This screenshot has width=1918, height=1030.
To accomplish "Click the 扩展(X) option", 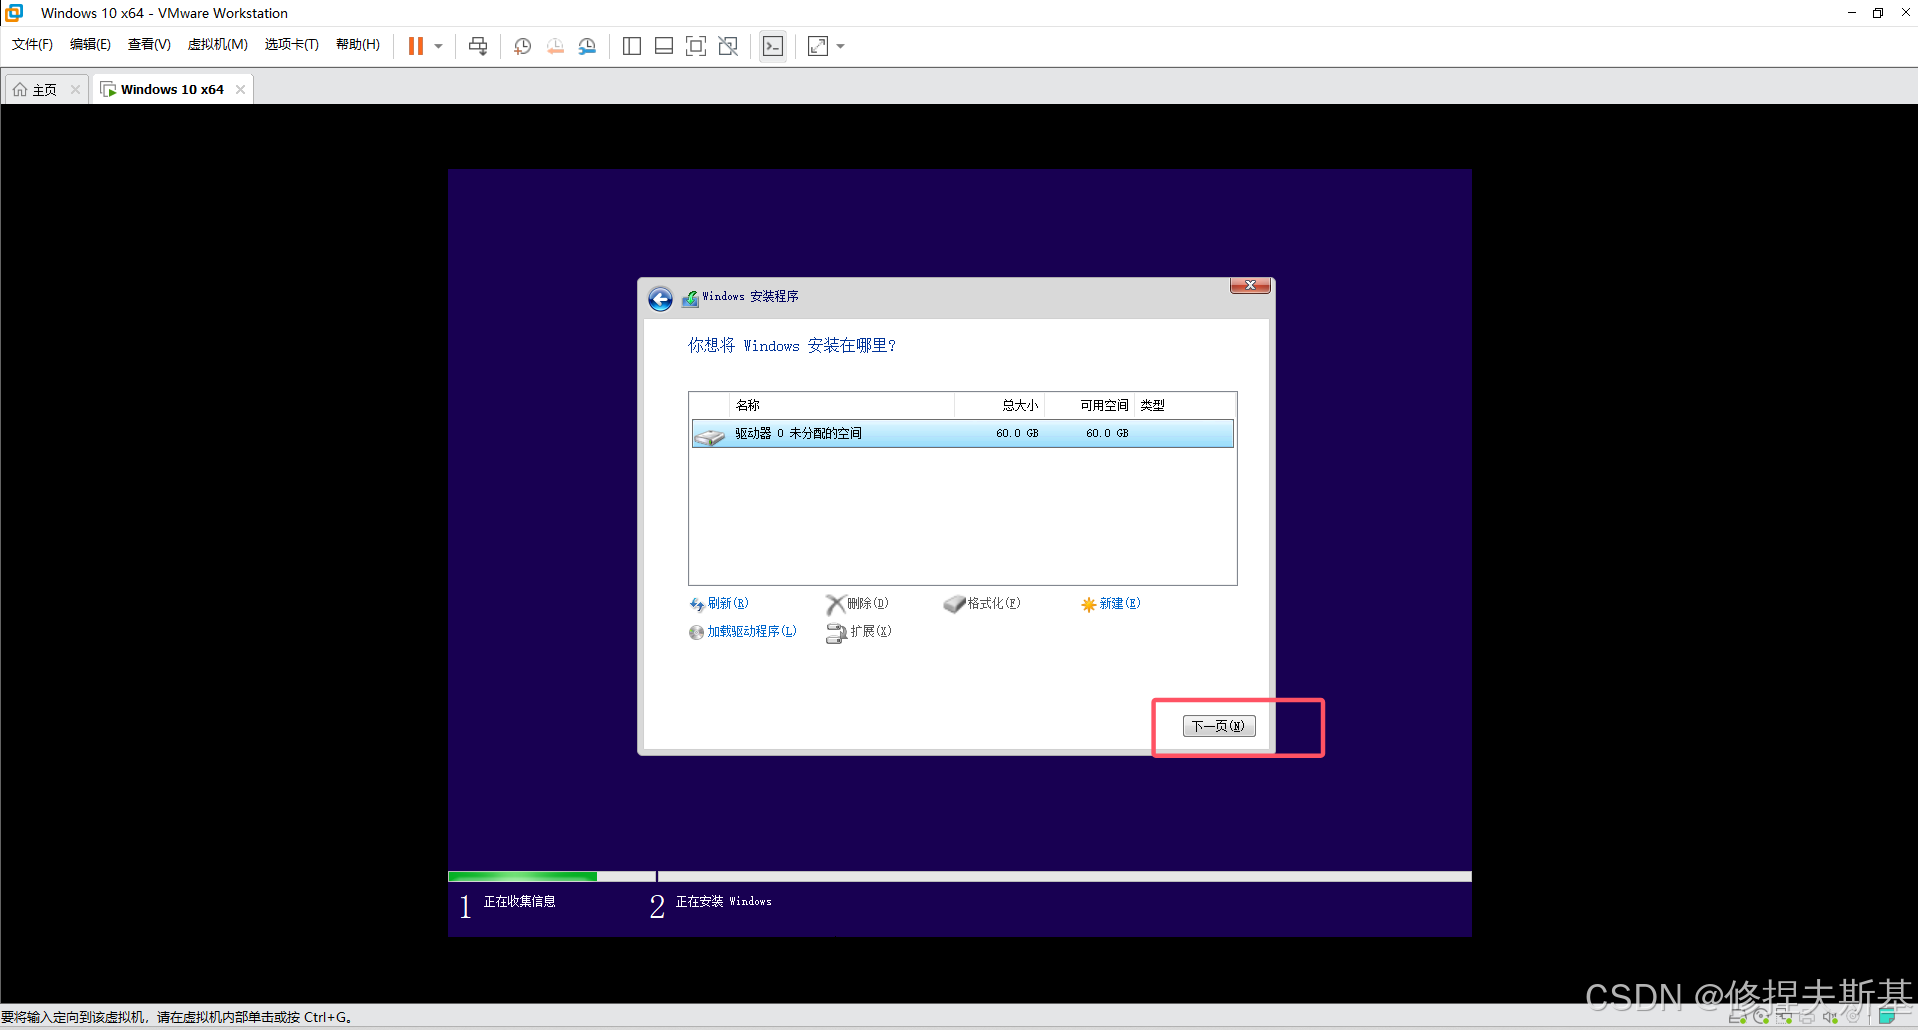I will [859, 632].
